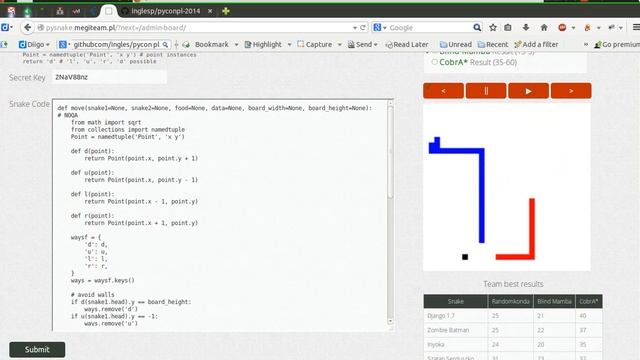The image size is (640, 360).
Task: Play the snake replay
Action: click(x=528, y=91)
